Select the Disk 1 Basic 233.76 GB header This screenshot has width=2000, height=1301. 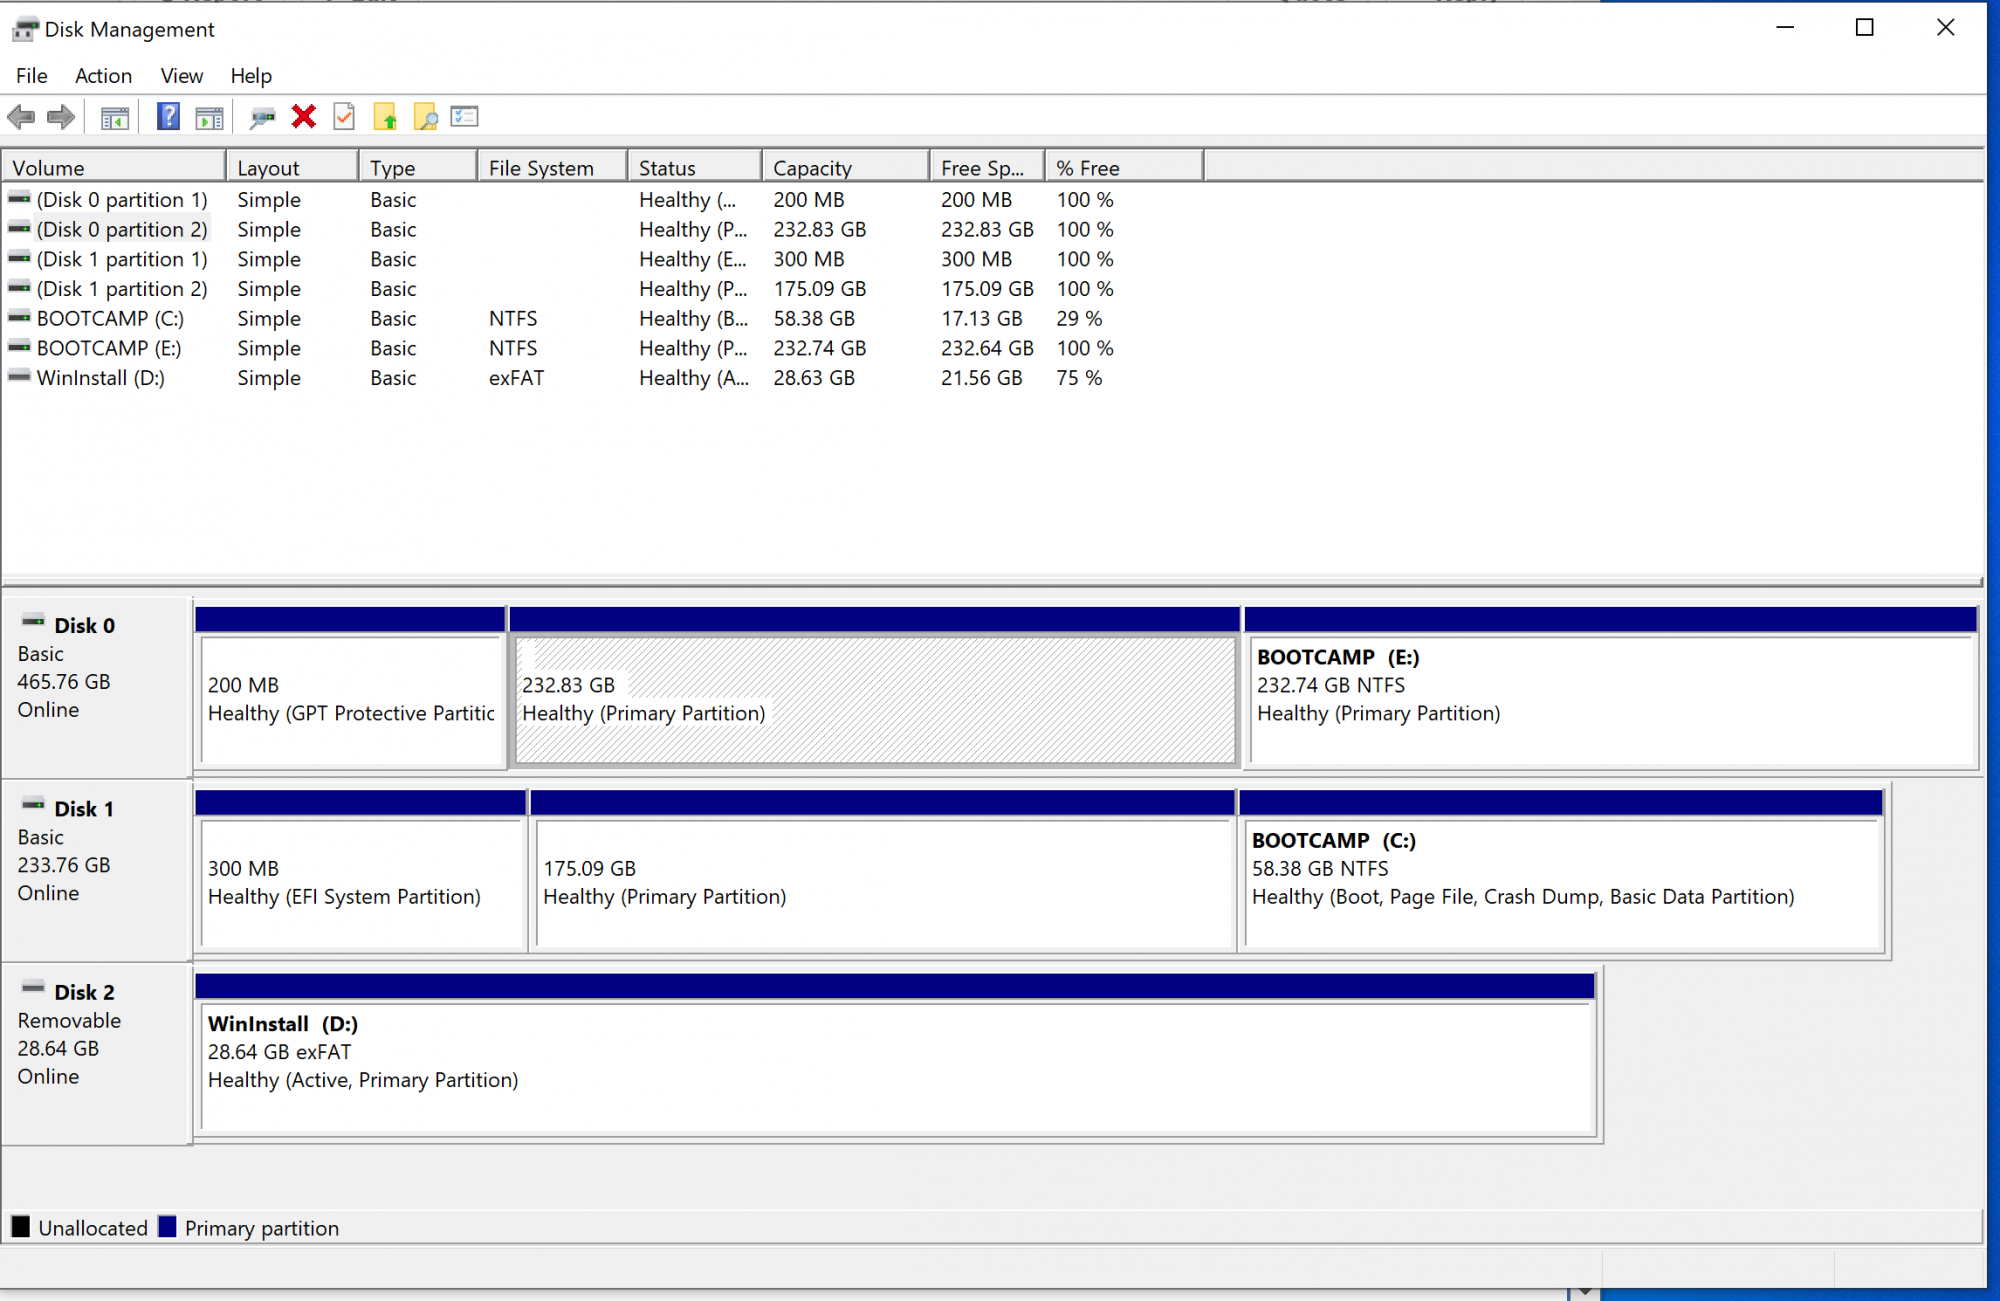point(97,871)
